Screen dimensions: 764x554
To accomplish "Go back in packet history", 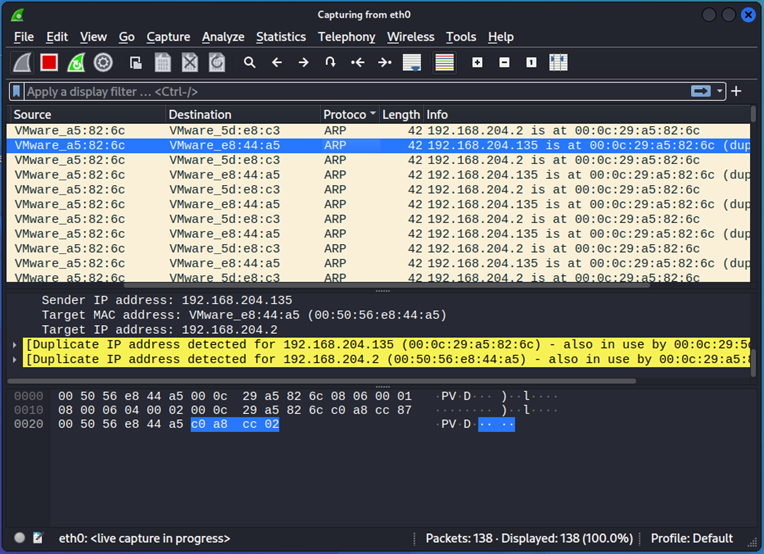I will (x=277, y=63).
